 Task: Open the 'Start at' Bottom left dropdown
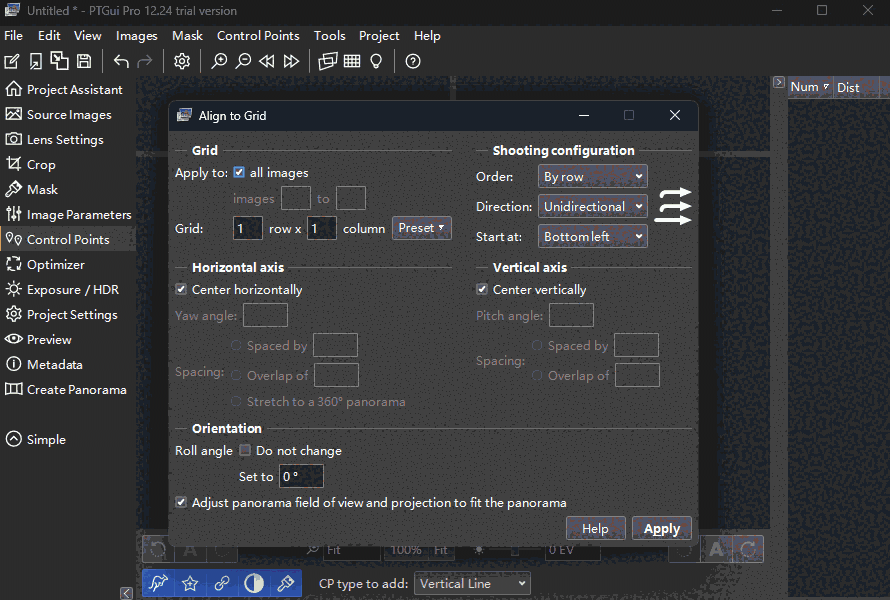point(593,237)
